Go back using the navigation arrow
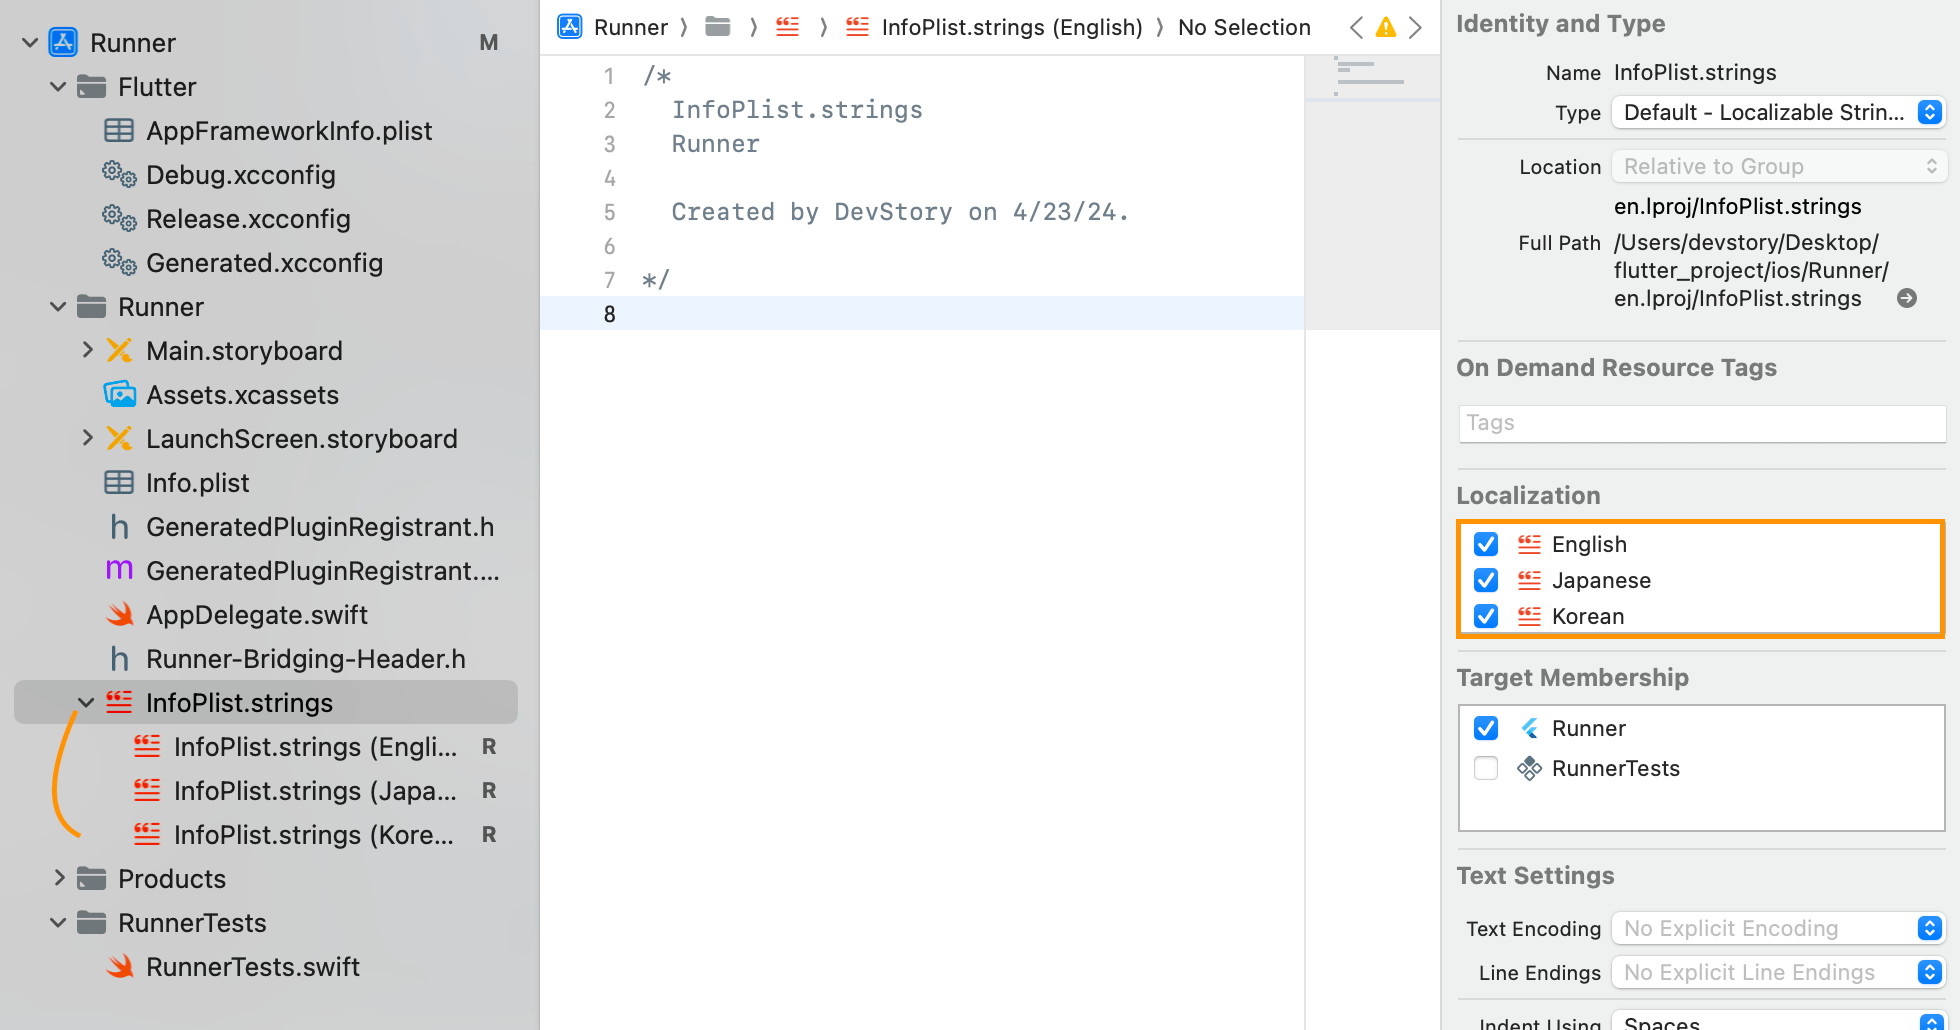The image size is (1960, 1030). coord(1356,28)
